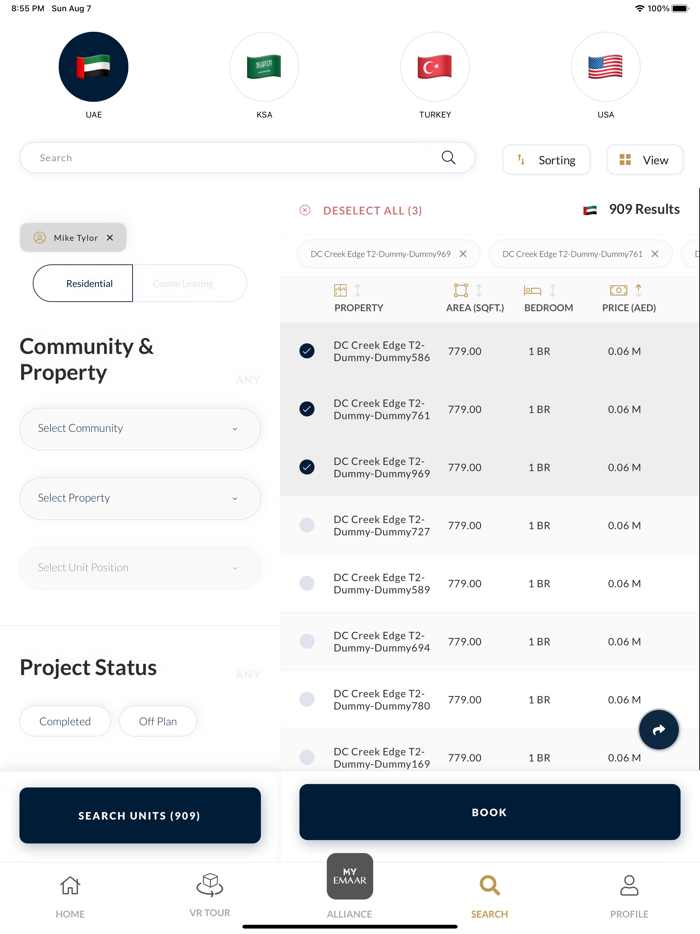Filter by Off Plan project status

tap(158, 721)
